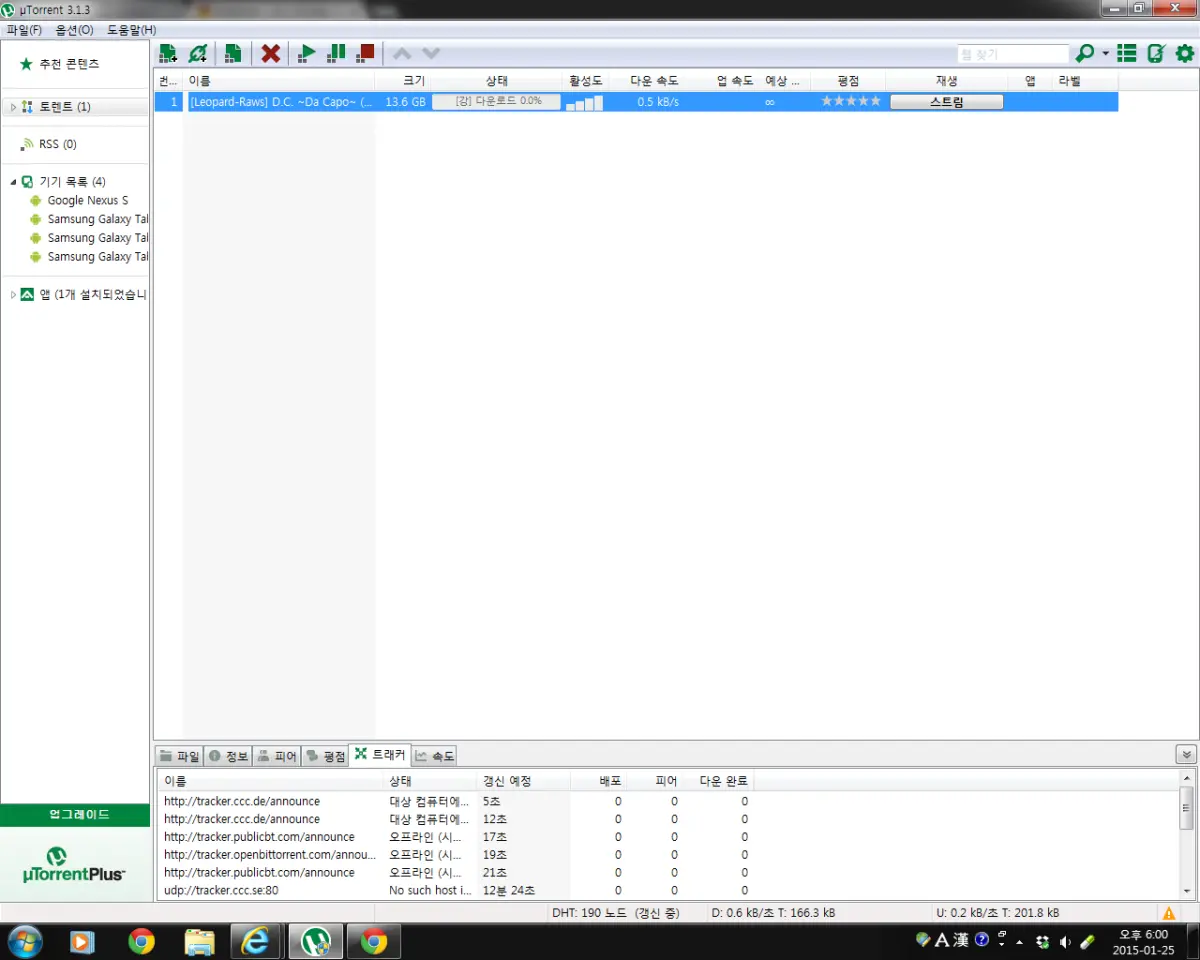Click the download progress bar 0.0%

click(x=497, y=101)
